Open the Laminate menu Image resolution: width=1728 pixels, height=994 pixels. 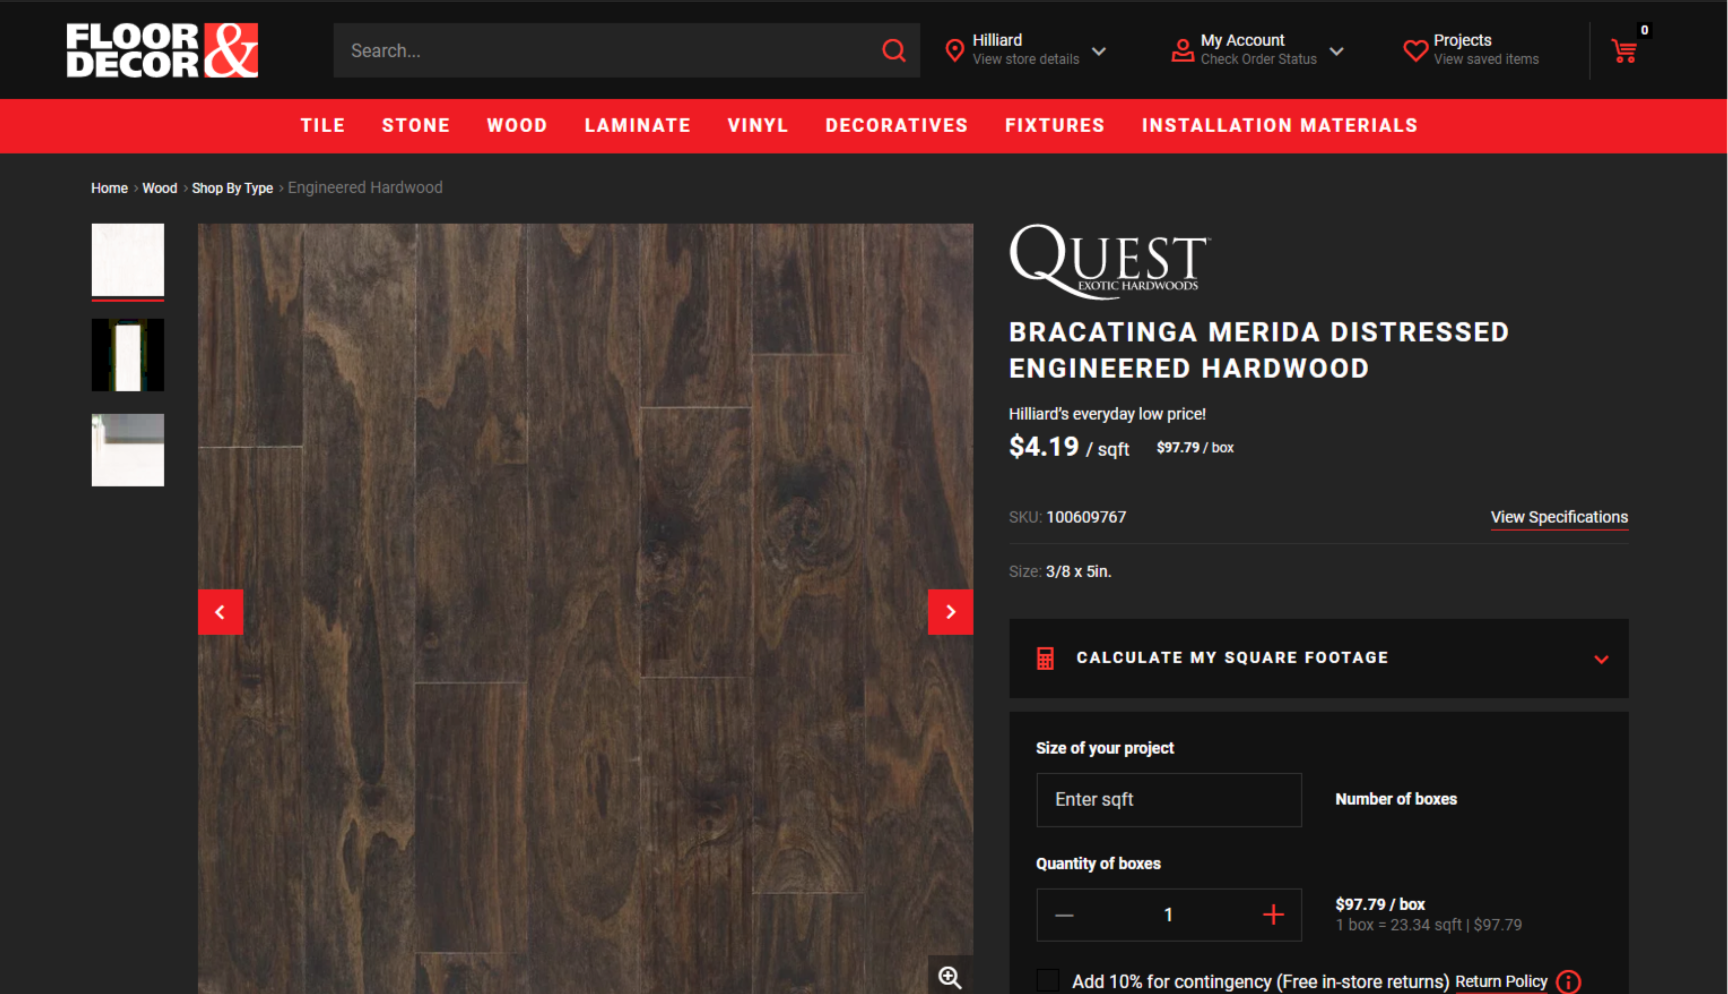[x=638, y=125]
